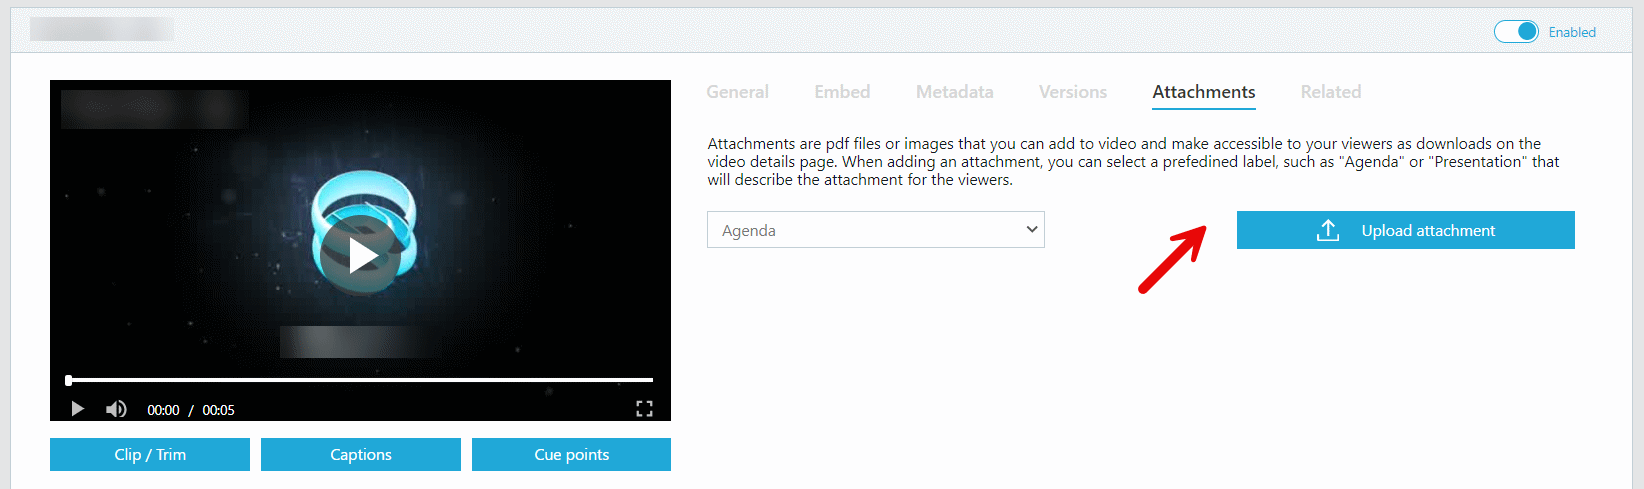The width and height of the screenshot is (1644, 489).
Task: Click the Enabled label text
Action: coord(1572,32)
